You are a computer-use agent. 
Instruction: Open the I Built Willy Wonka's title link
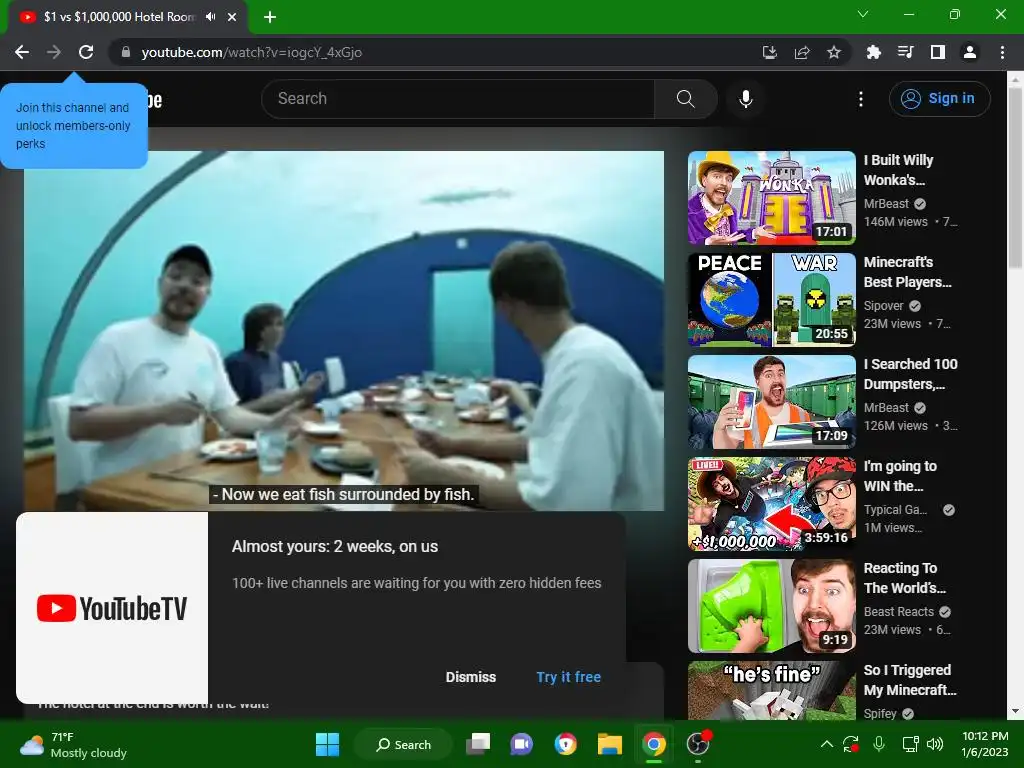[x=899, y=170]
